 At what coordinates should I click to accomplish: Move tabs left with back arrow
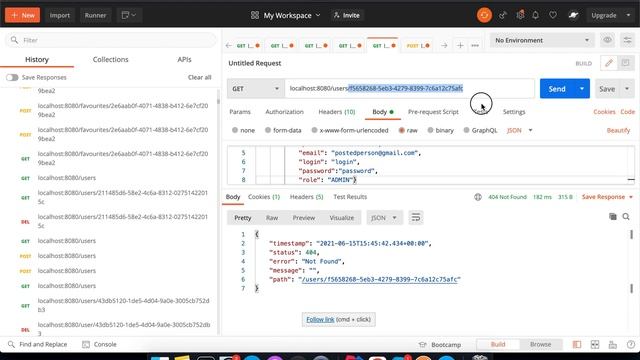(x=229, y=46)
